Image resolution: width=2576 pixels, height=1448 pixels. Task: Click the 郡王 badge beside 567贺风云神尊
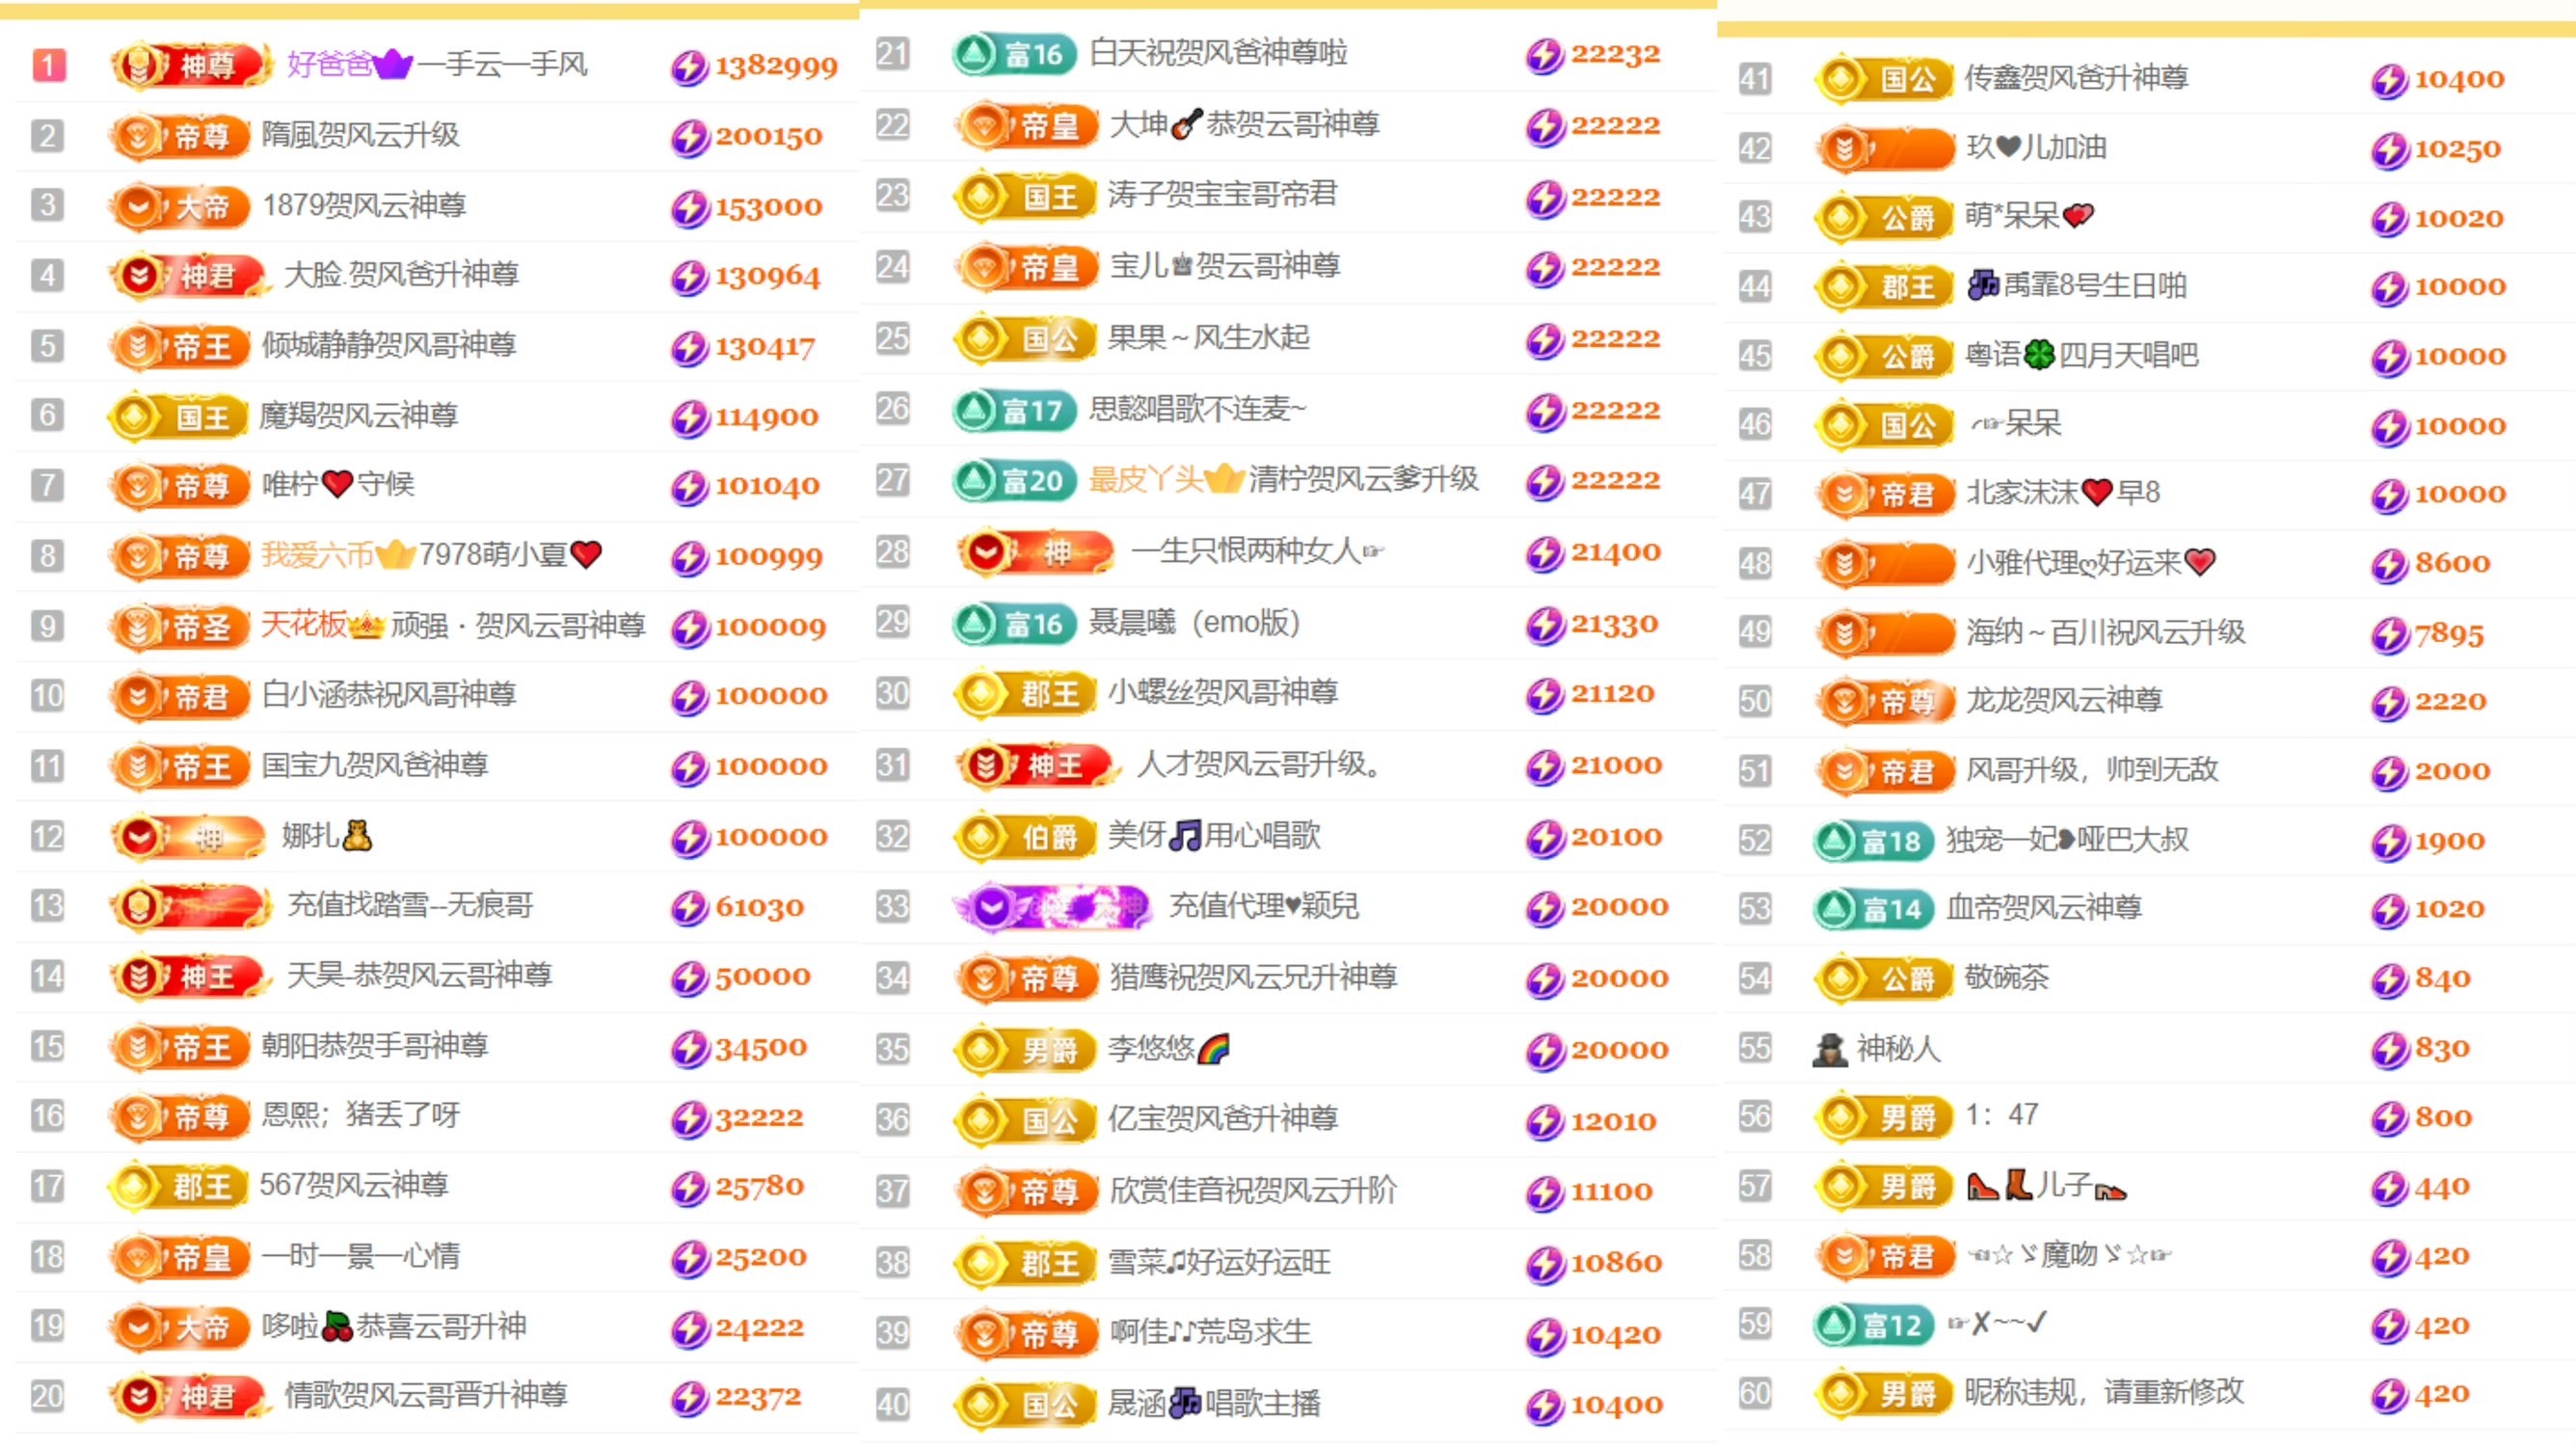pyautogui.click(x=178, y=1187)
